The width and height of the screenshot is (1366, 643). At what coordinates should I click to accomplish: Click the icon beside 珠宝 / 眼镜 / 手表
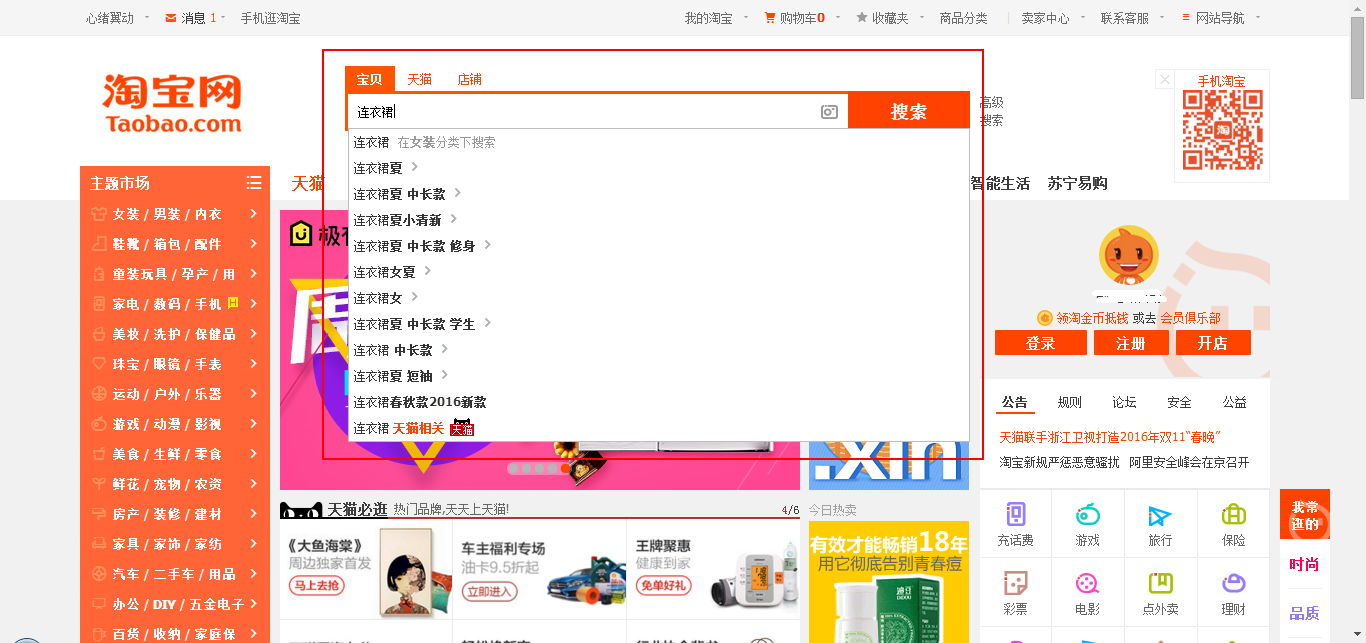coord(99,364)
